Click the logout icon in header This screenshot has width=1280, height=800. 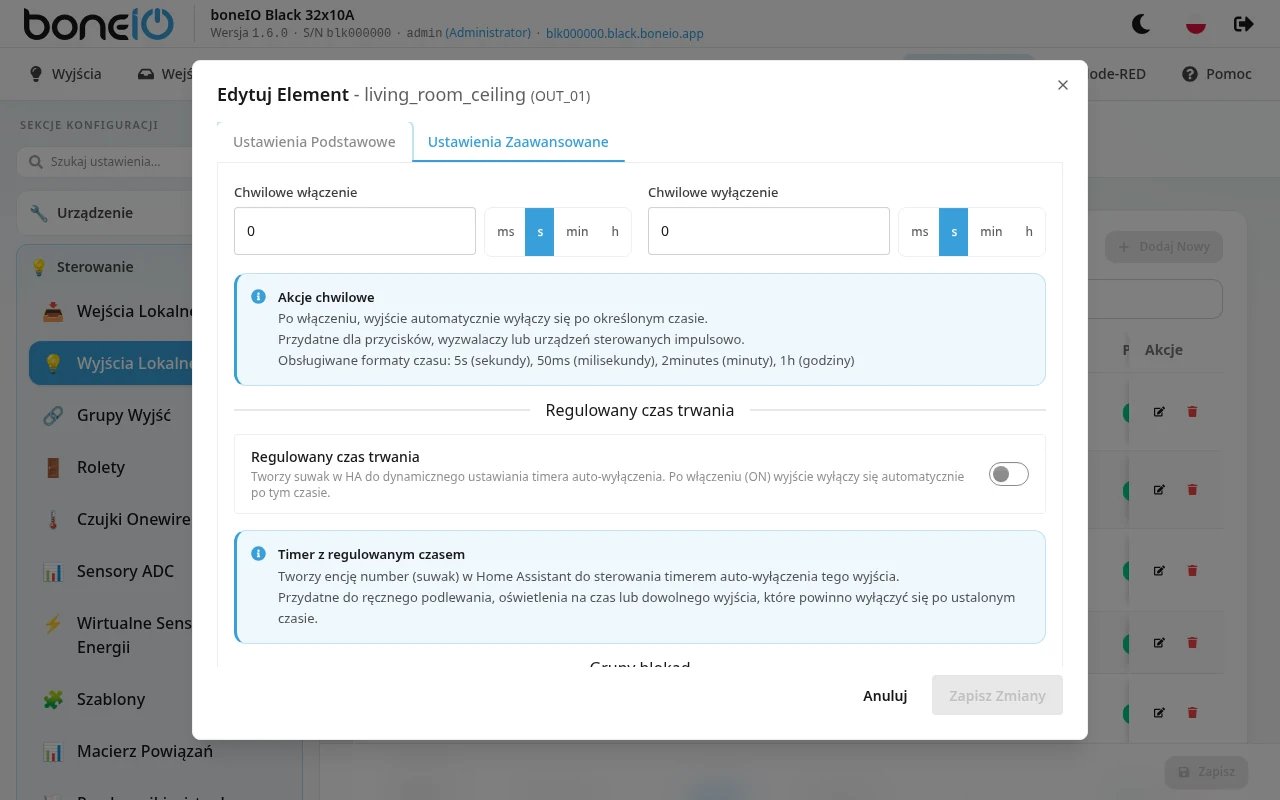(x=1244, y=23)
